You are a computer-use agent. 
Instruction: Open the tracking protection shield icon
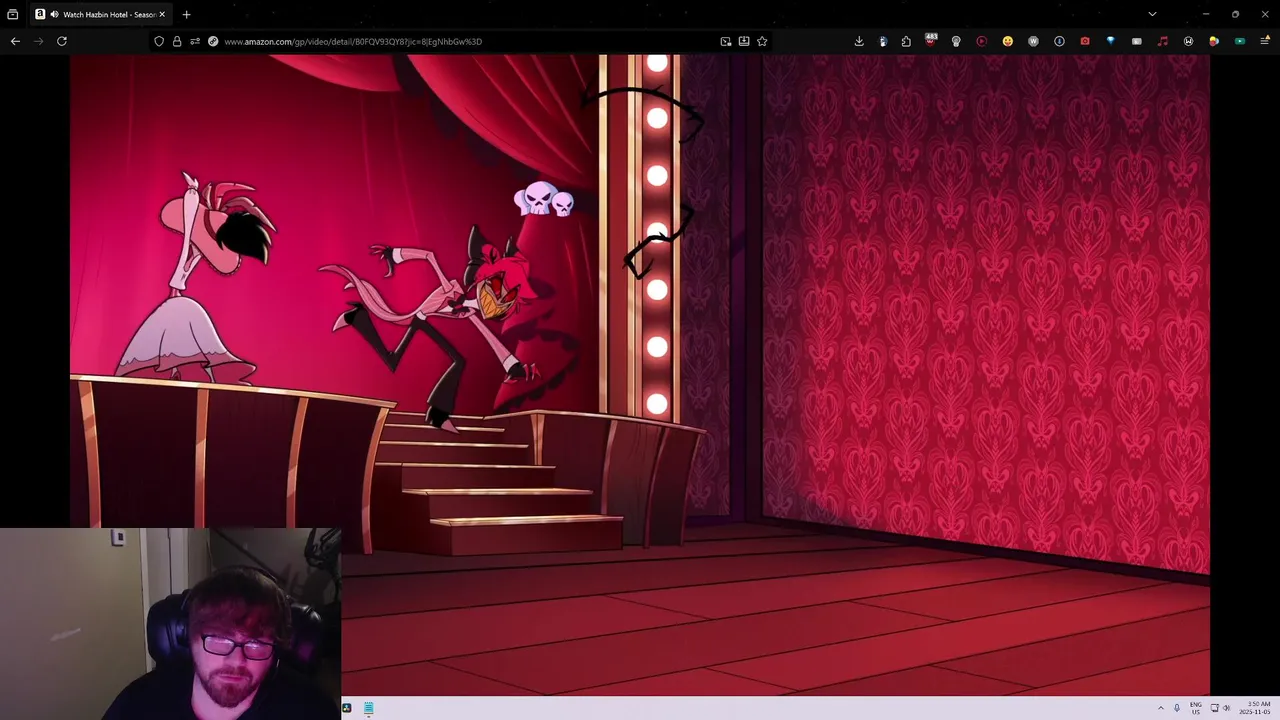point(159,41)
